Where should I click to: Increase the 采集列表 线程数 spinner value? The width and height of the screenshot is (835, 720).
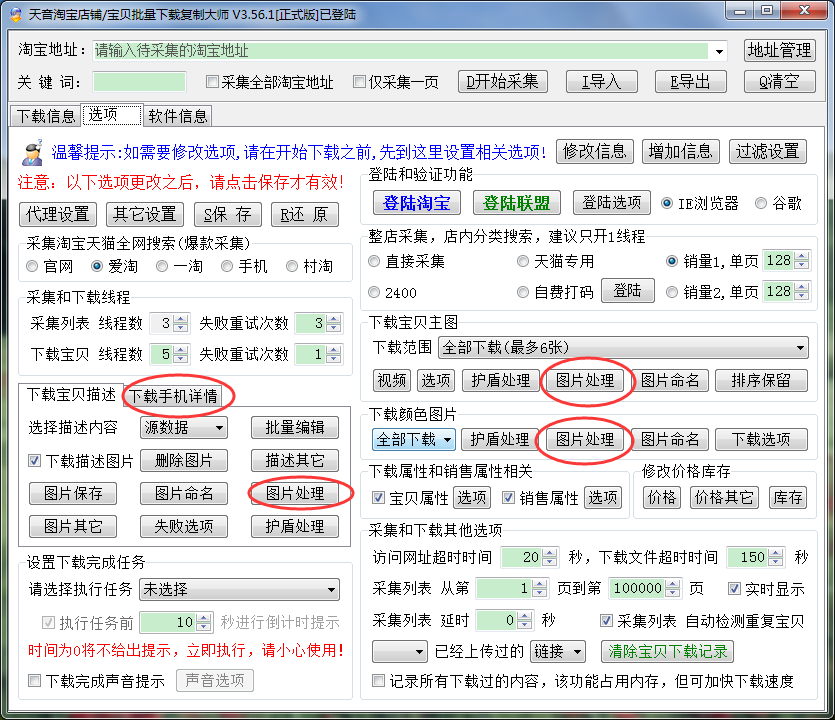tap(180, 318)
